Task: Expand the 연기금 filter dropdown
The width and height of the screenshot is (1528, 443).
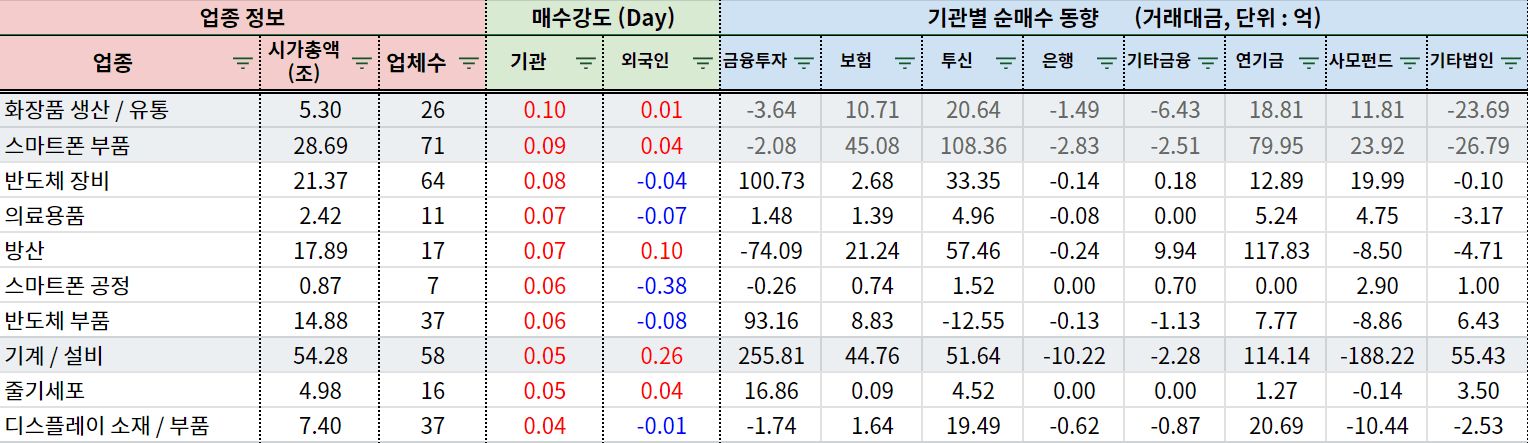Action: 1308,62
